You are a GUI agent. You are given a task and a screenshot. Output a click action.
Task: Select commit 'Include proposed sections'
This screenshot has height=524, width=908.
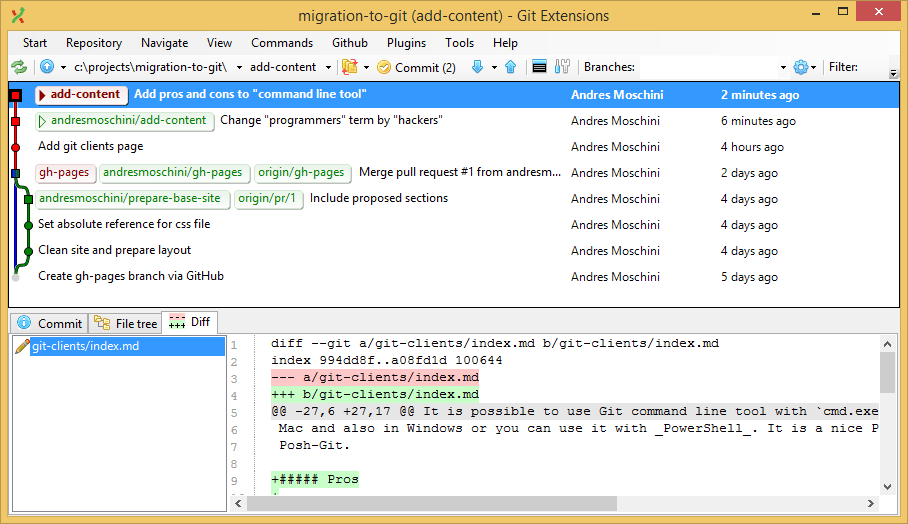[379, 199]
